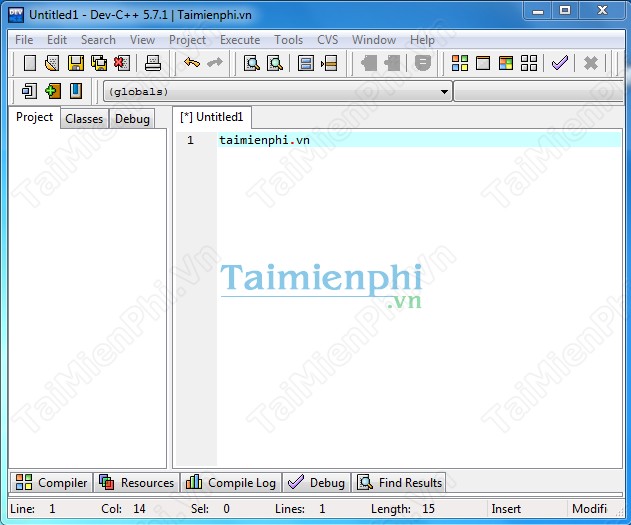Image resolution: width=631 pixels, height=525 pixels.
Task: Show the Compile Log bottom tab
Action: (232, 483)
